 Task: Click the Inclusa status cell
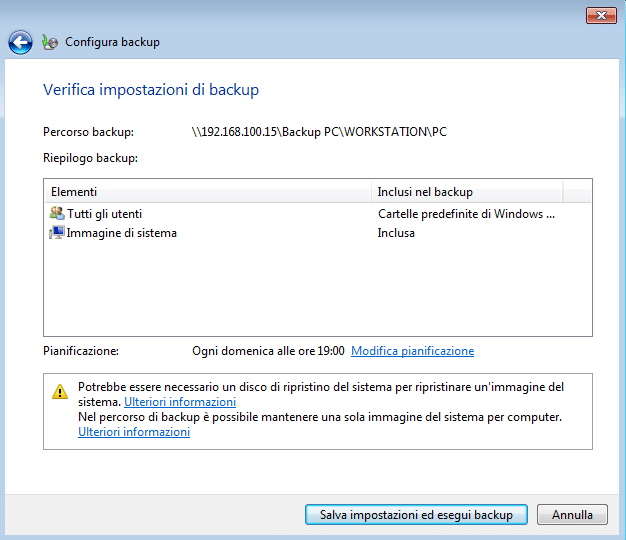396,233
